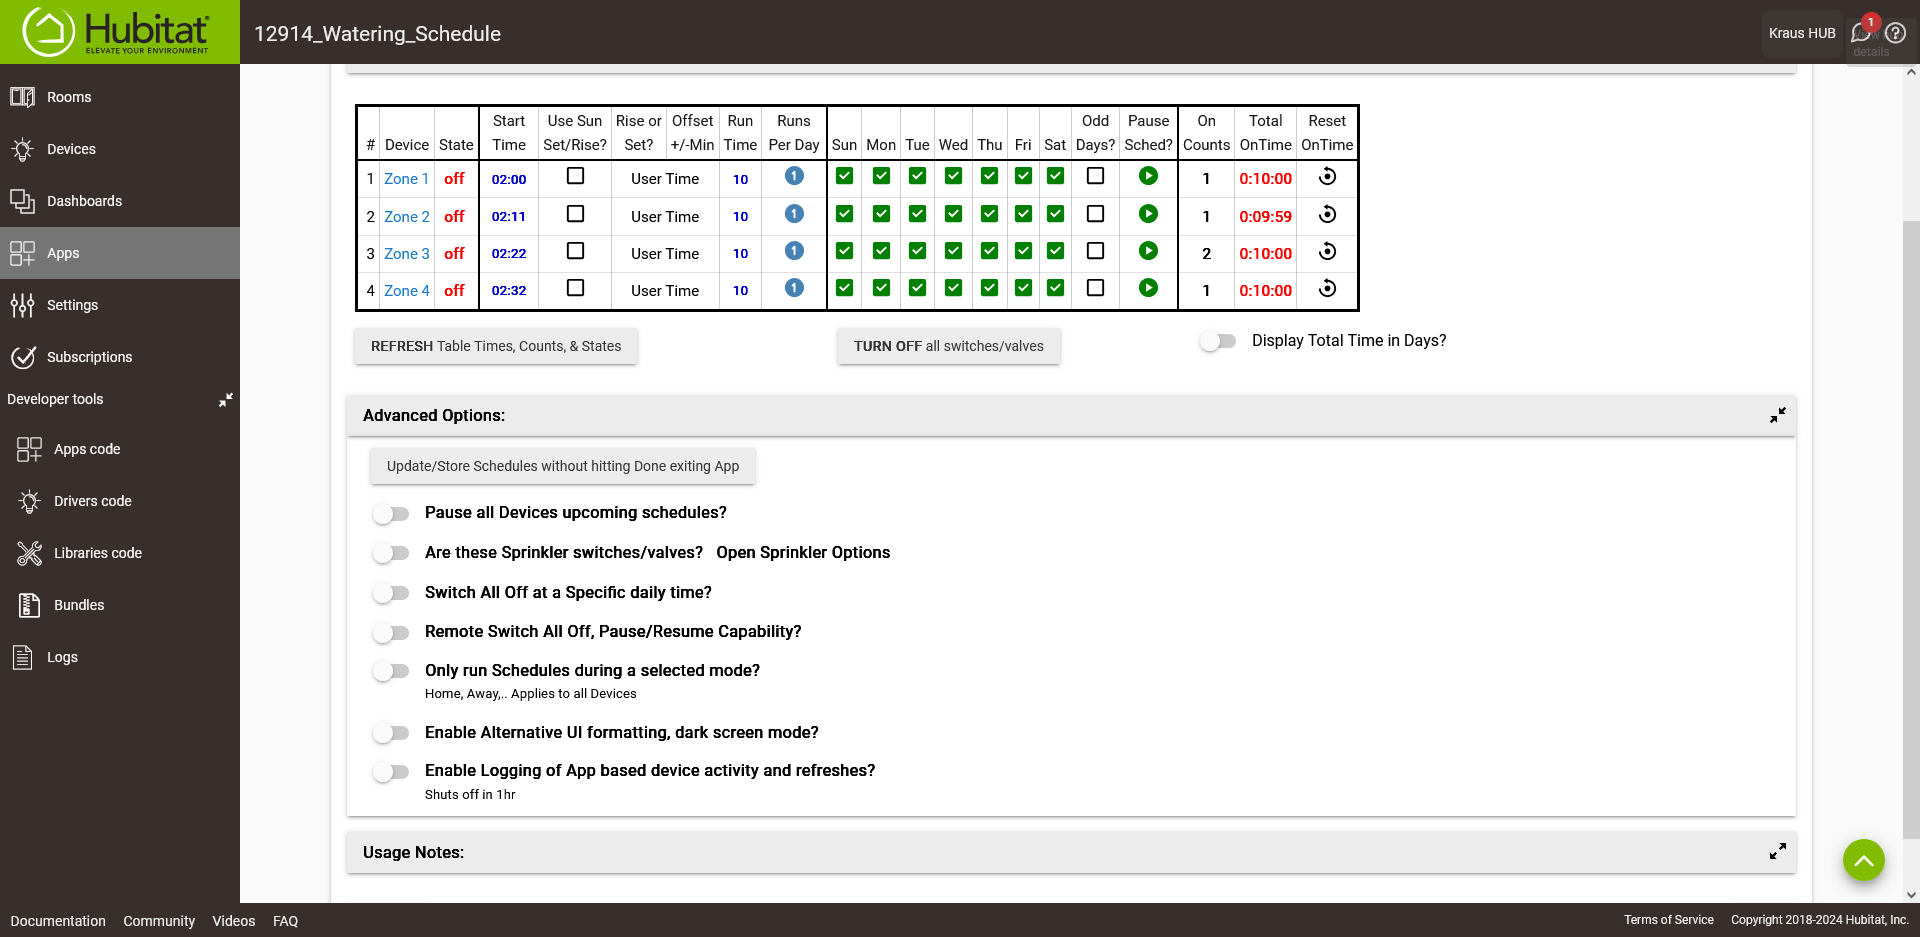Reset OnTime for Zone 4
Screen dimensions: 1920x937
1327,288
